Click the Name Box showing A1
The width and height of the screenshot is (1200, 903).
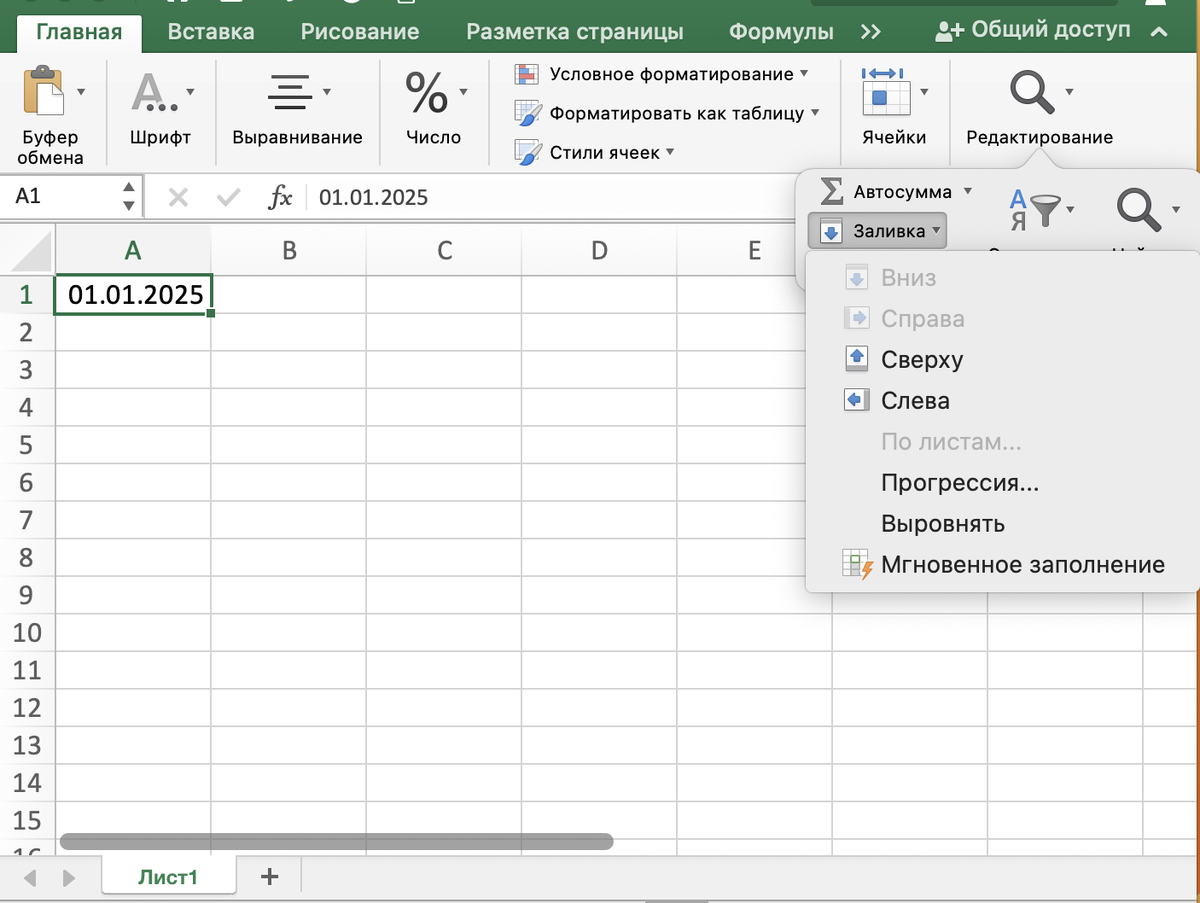pyautogui.click(x=62, y=196)
